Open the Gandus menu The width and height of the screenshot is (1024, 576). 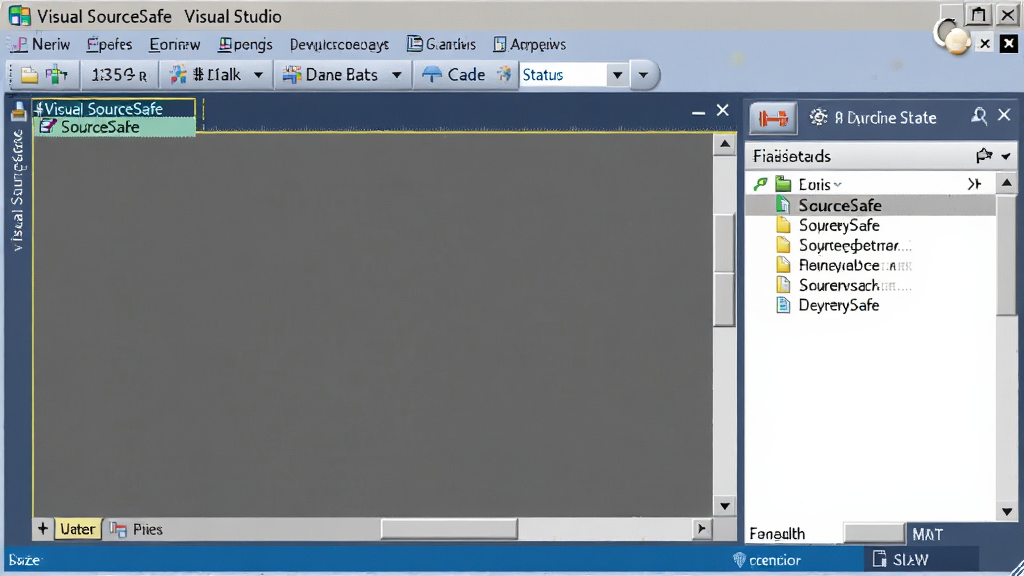(441, 44)
